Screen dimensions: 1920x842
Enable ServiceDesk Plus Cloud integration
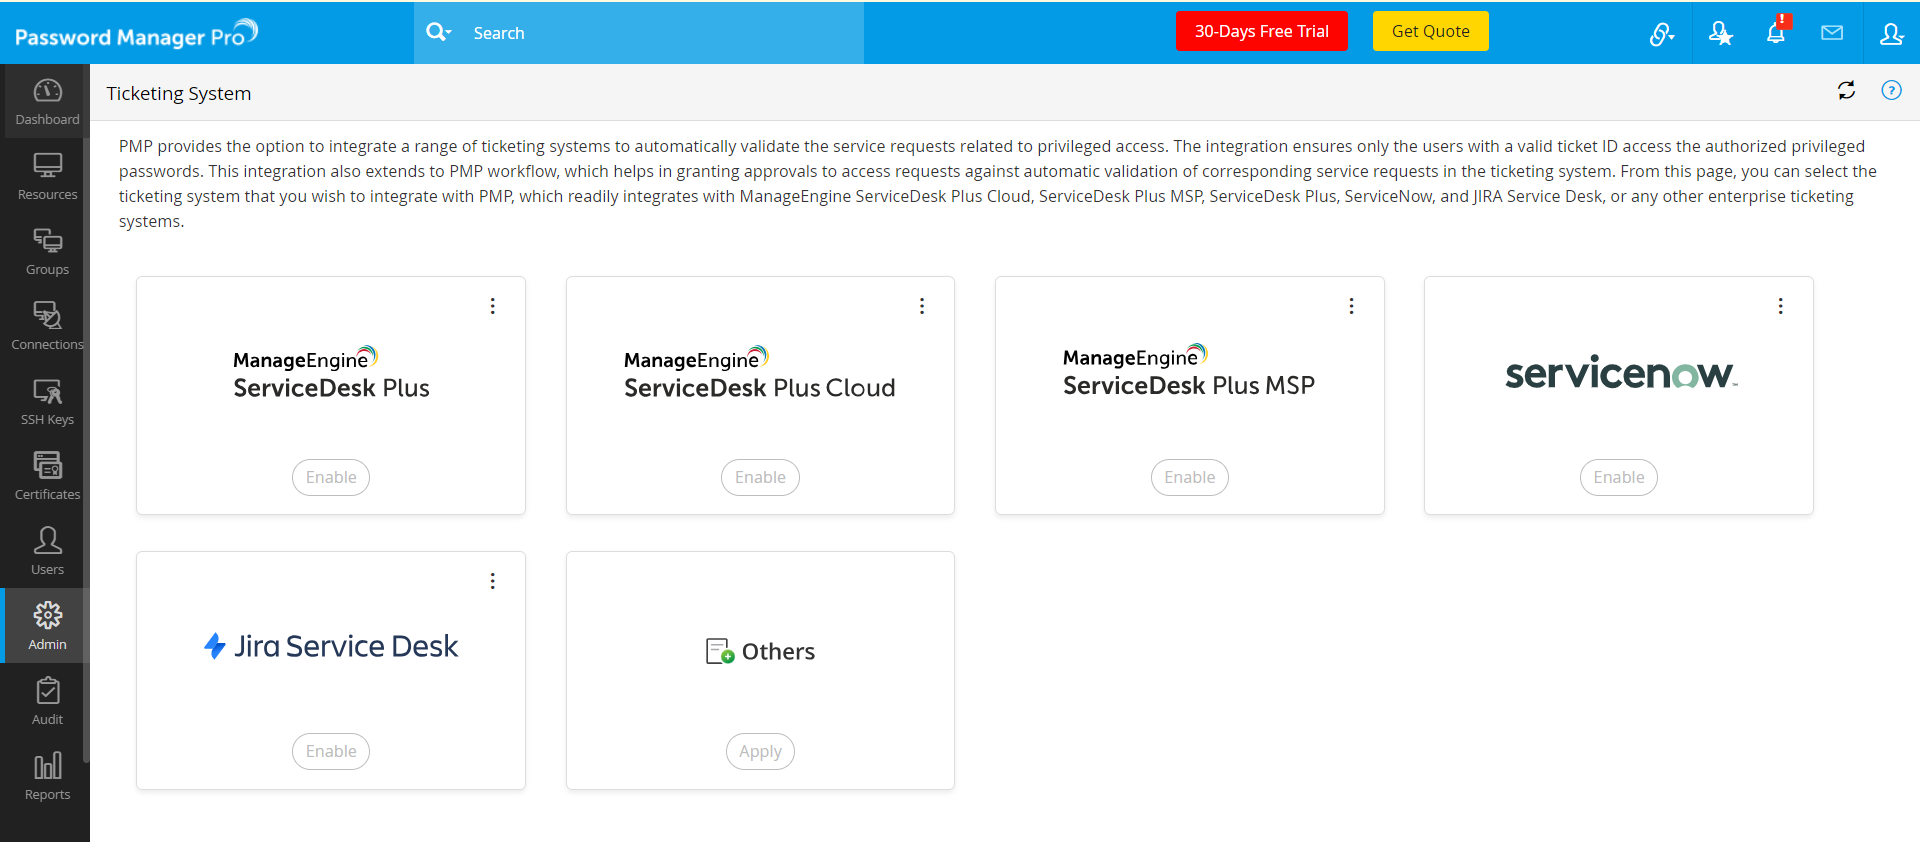760,477
